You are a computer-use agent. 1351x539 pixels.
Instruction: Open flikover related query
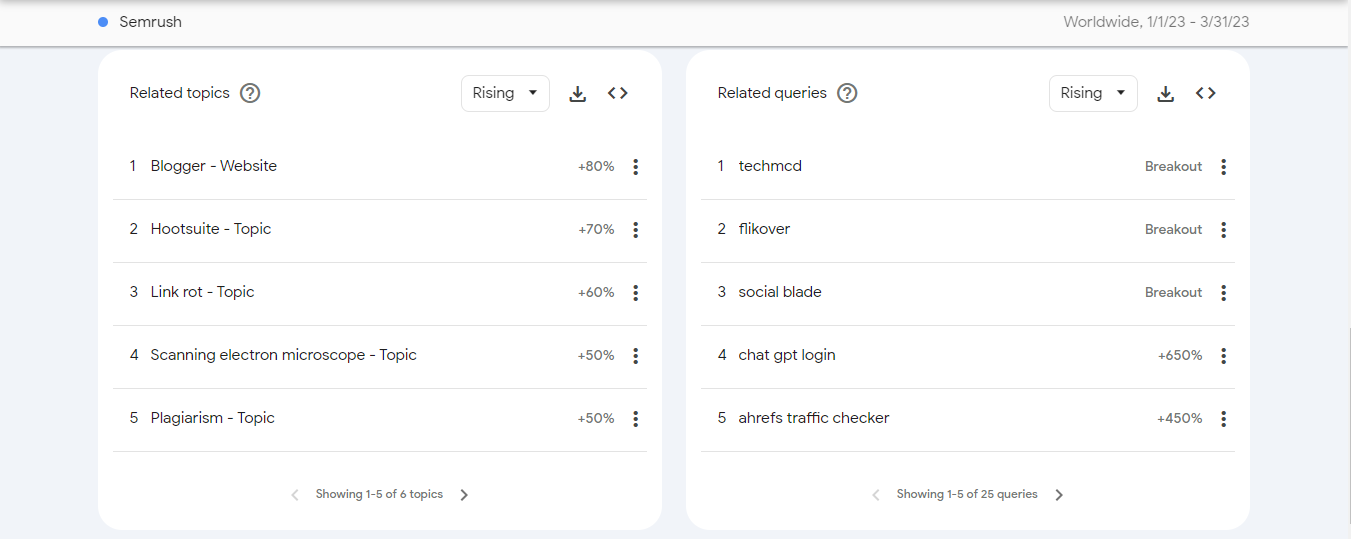(x=764, y=229)
